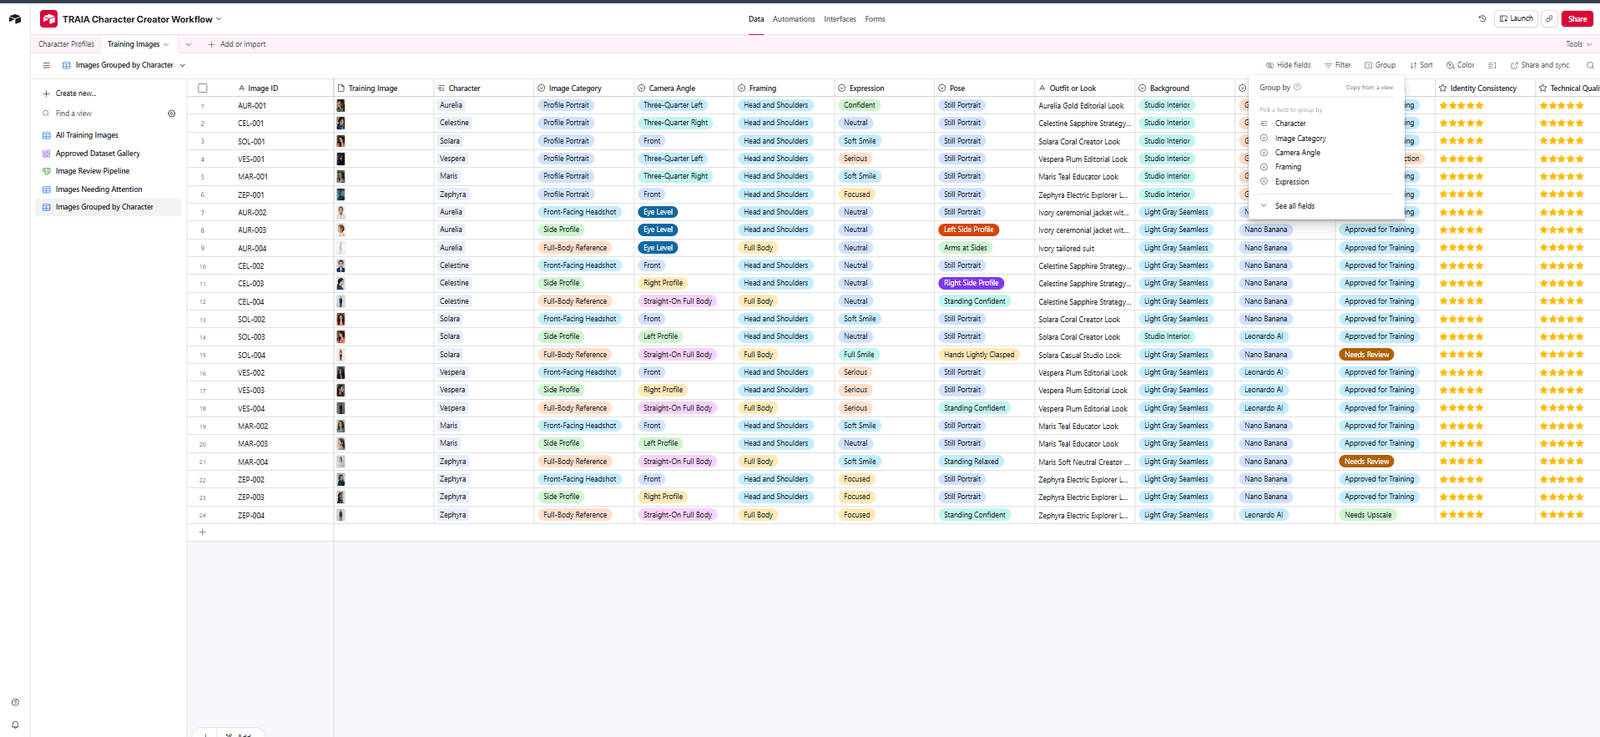Click the red Share button
This screenshot has width=1600, height=737.
point(1577,19)
